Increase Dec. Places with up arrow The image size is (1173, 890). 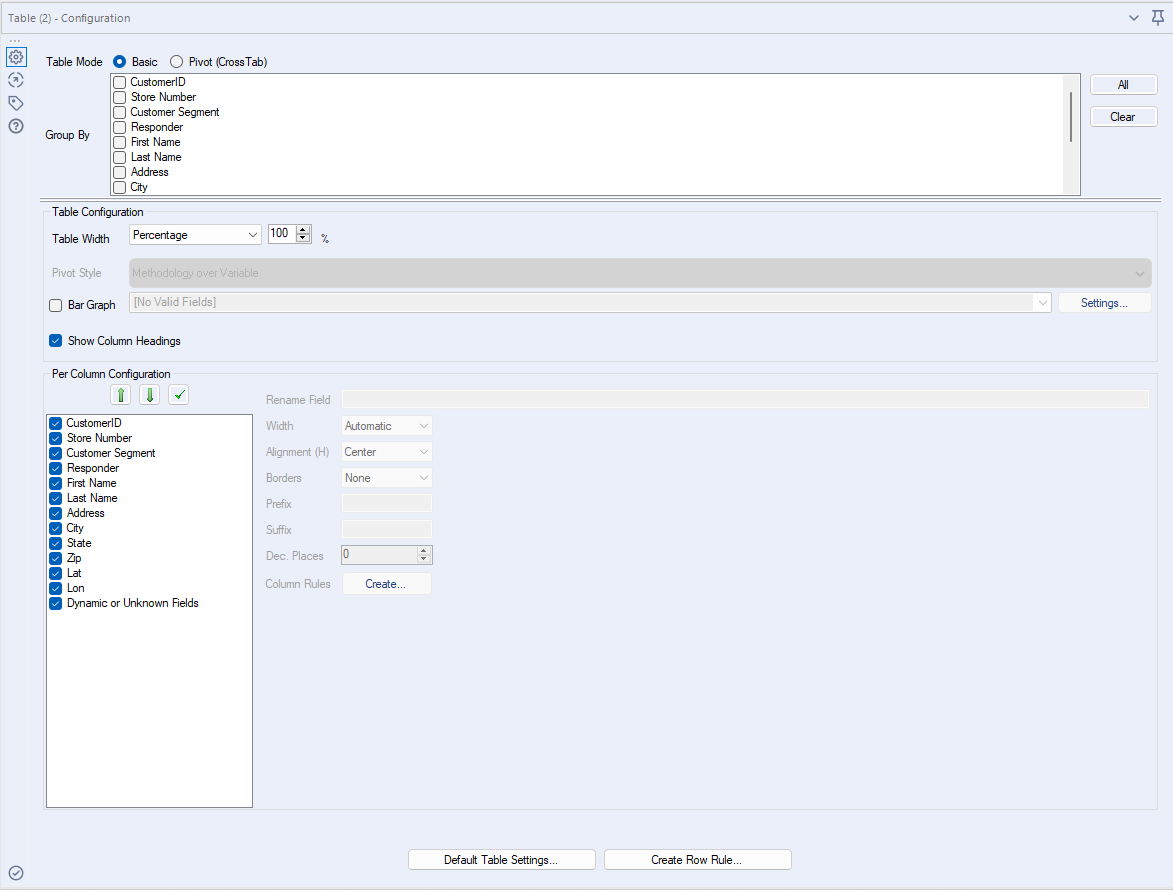(x=424, y=550)
